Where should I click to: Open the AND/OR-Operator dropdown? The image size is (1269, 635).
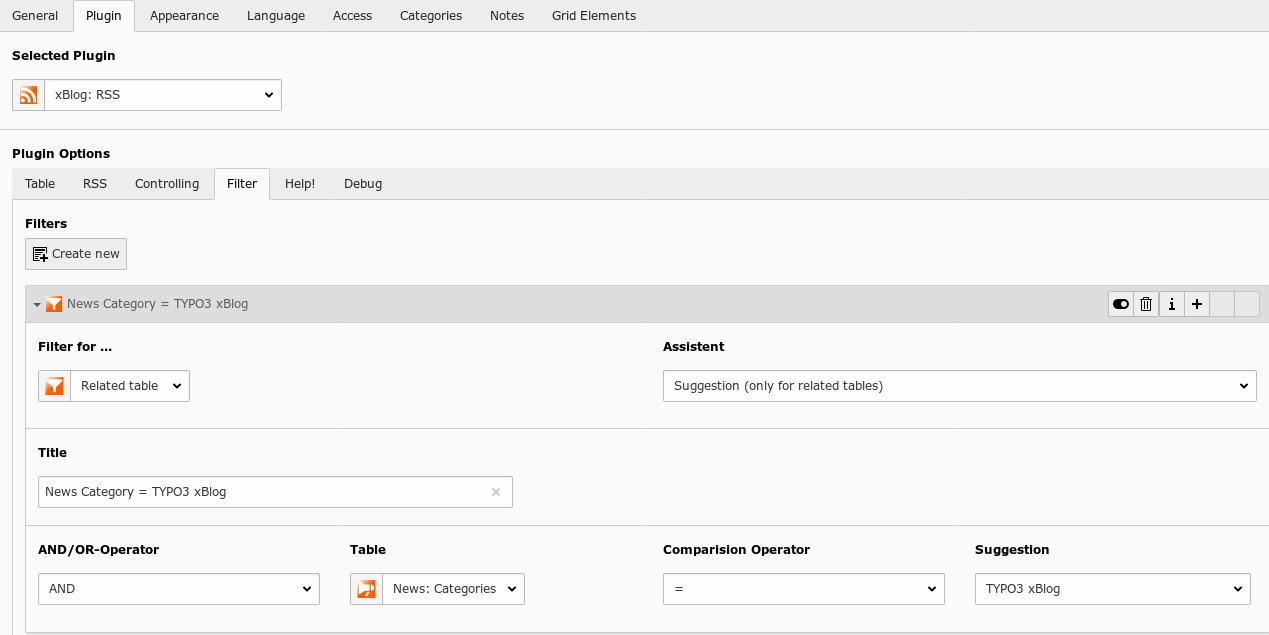point(179,589)
